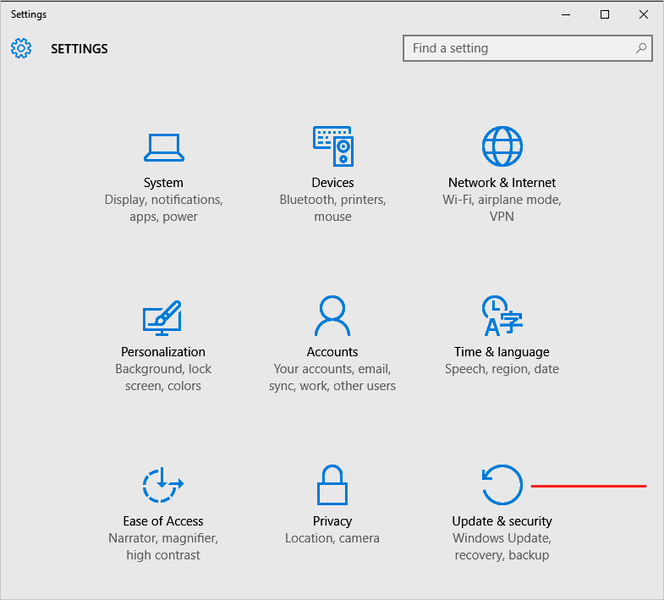This screenshot has width=664, height=600.
Task: Maximize the Settings window
Action: click(605, 14)
